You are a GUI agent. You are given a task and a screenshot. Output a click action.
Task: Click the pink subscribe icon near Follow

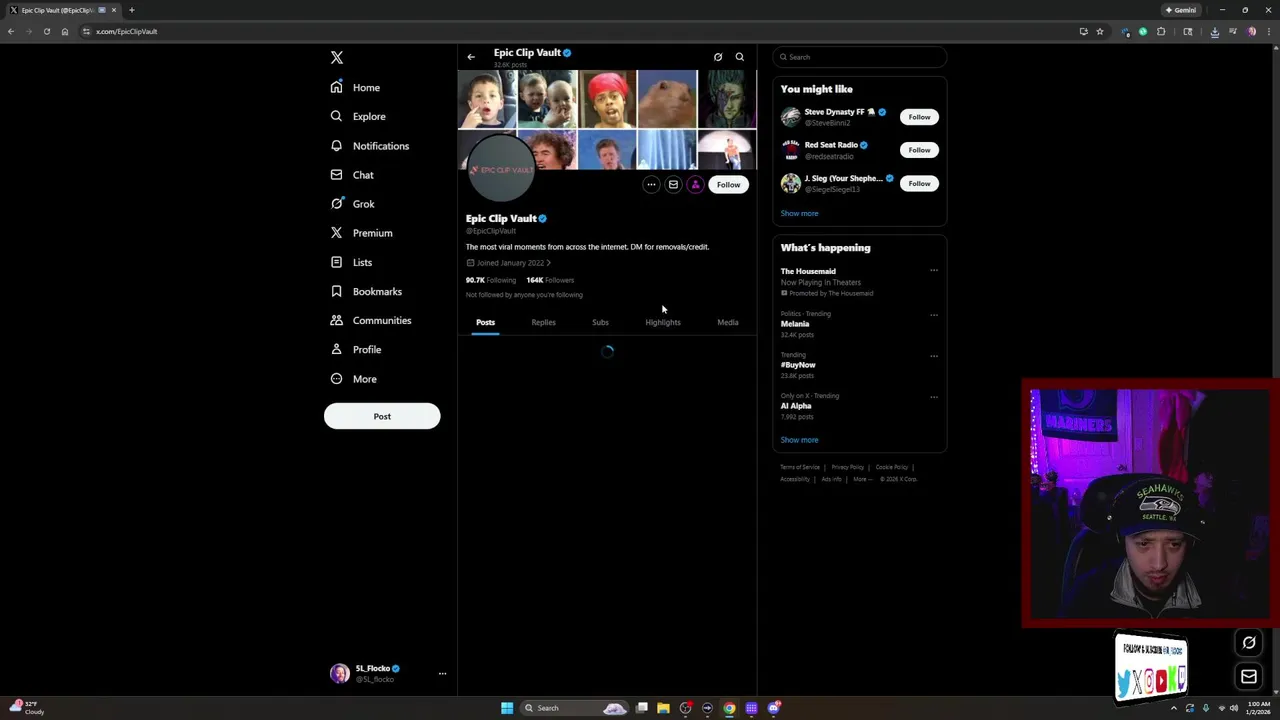(x=696, y=184)
